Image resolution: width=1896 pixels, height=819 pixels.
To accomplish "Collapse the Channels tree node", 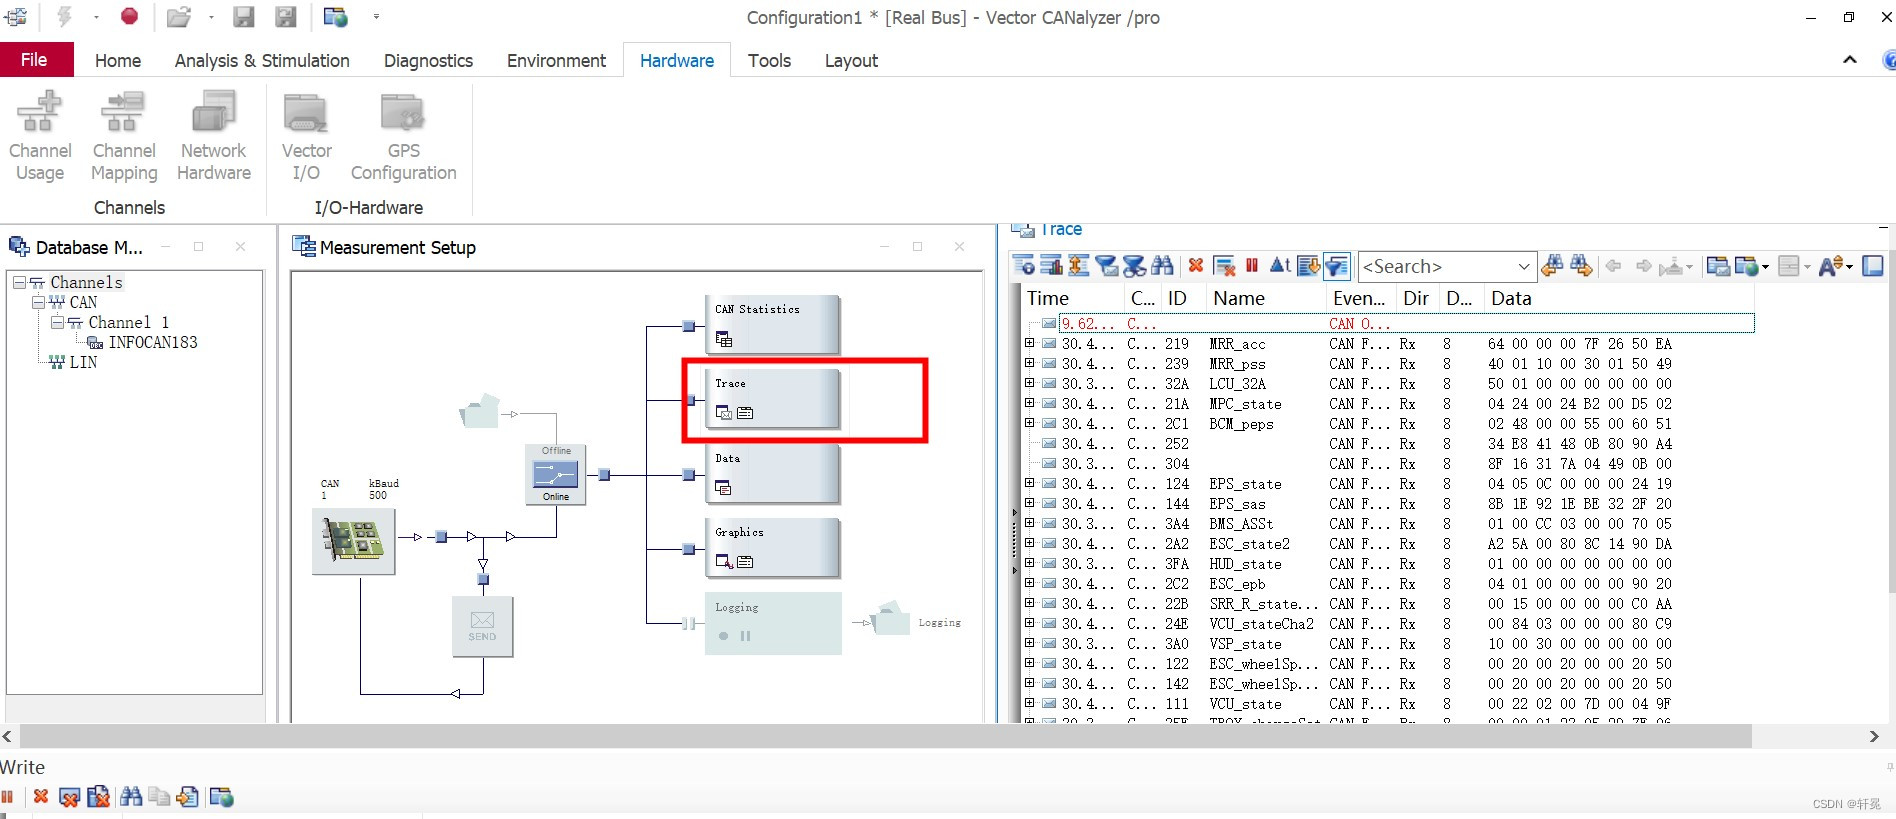I will coord(19,283).
